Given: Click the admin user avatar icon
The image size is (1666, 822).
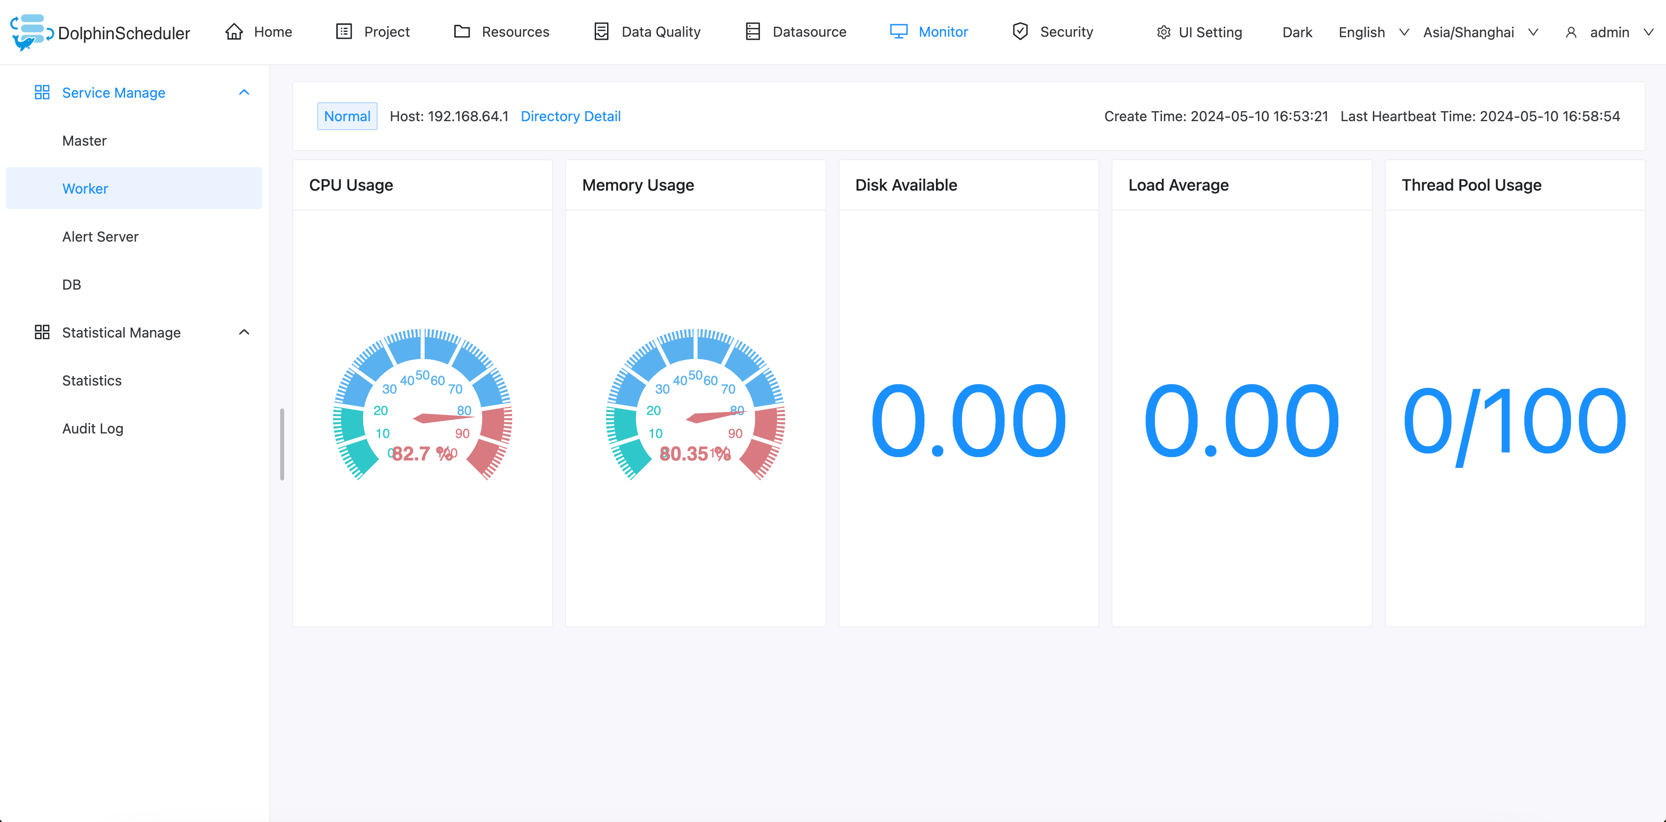Looking at the screenshot, I should click(x=1571, y=33).
